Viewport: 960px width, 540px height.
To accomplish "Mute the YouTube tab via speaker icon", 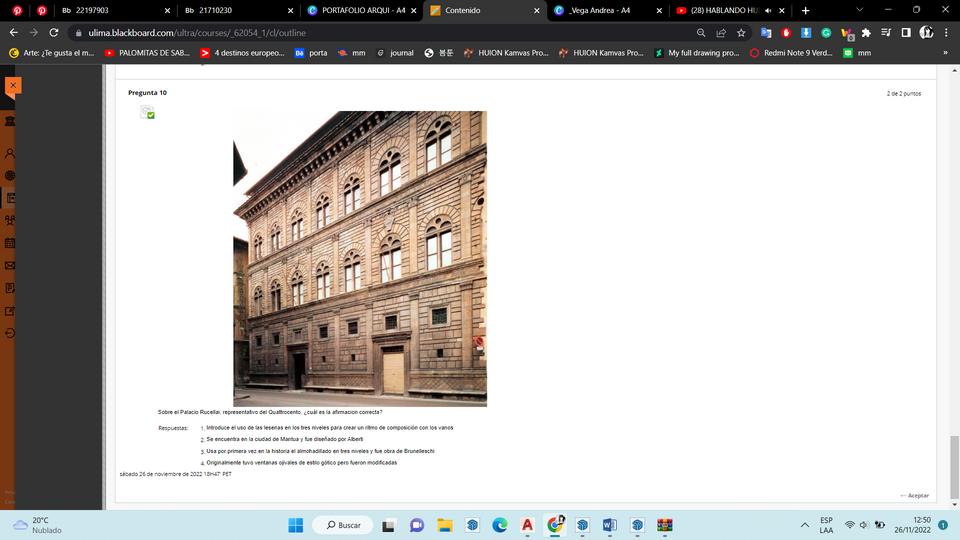I will point(768,10).
